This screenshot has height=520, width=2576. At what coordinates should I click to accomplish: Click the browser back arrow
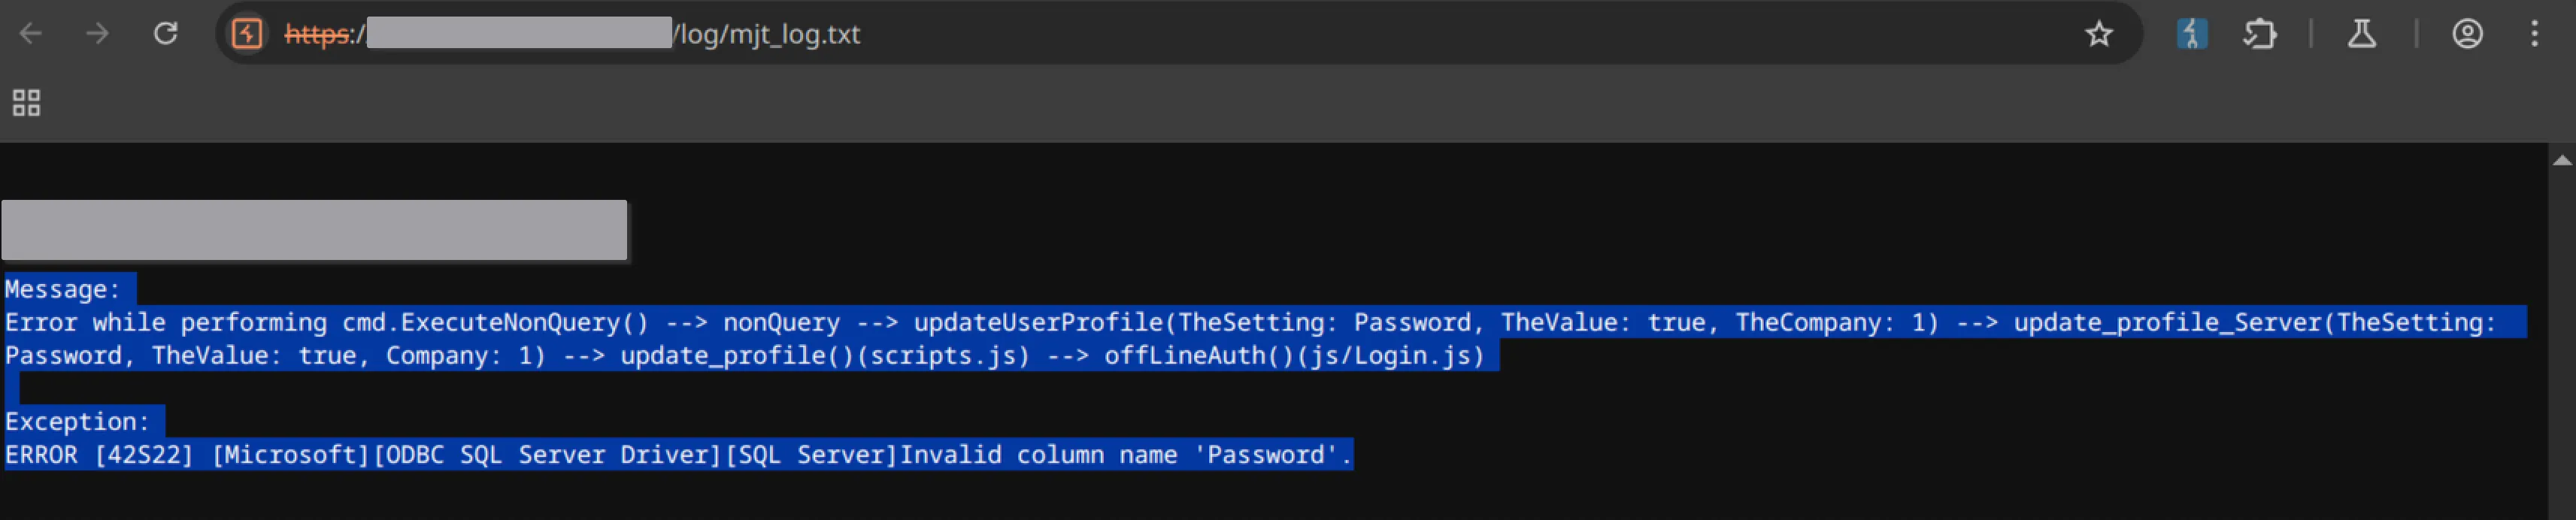coord(31,34)
